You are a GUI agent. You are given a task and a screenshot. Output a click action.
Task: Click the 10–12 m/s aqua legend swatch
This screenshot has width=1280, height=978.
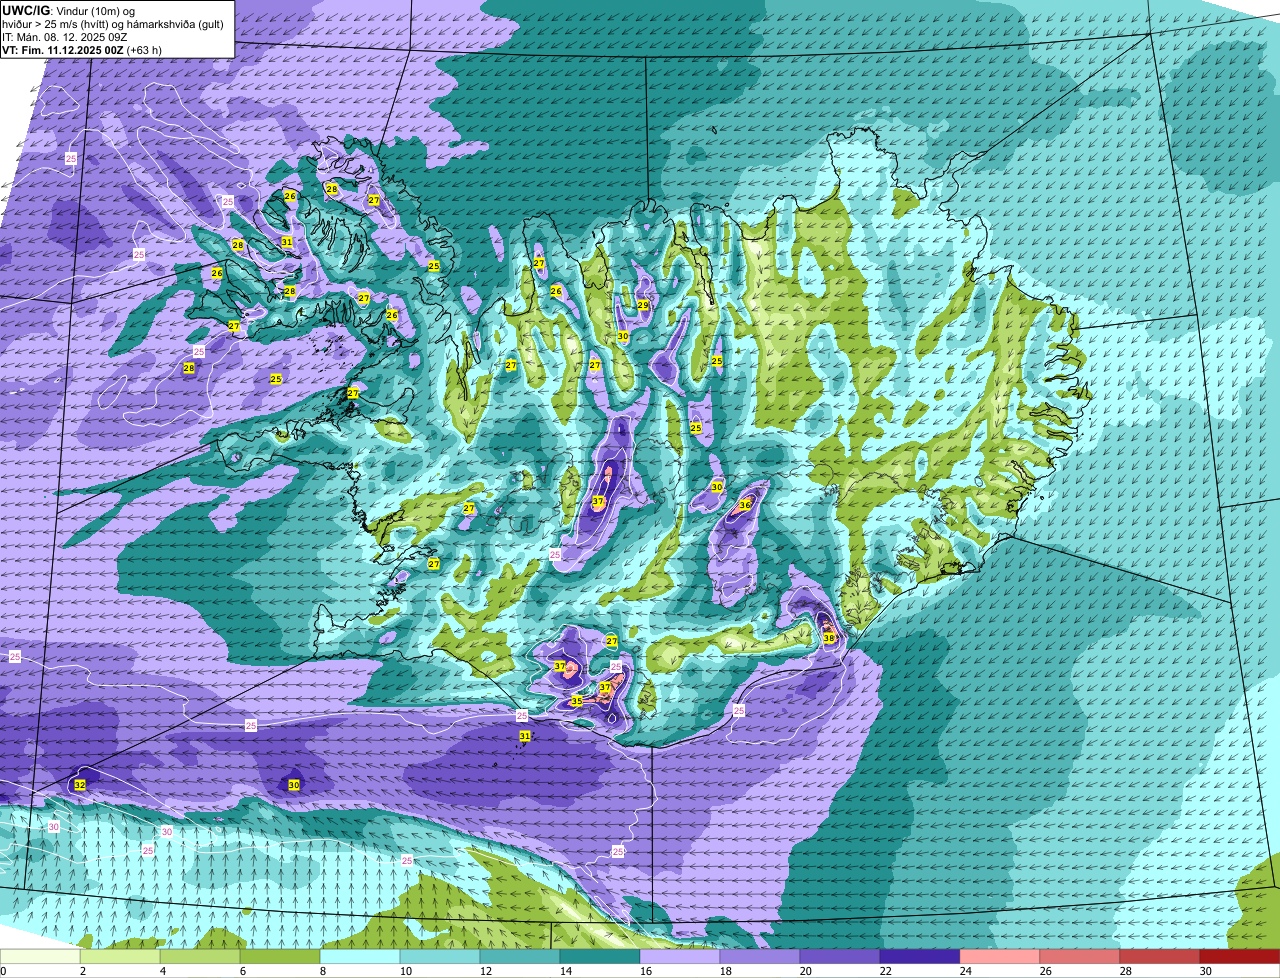pyautogui.click(x=440, y=957)
